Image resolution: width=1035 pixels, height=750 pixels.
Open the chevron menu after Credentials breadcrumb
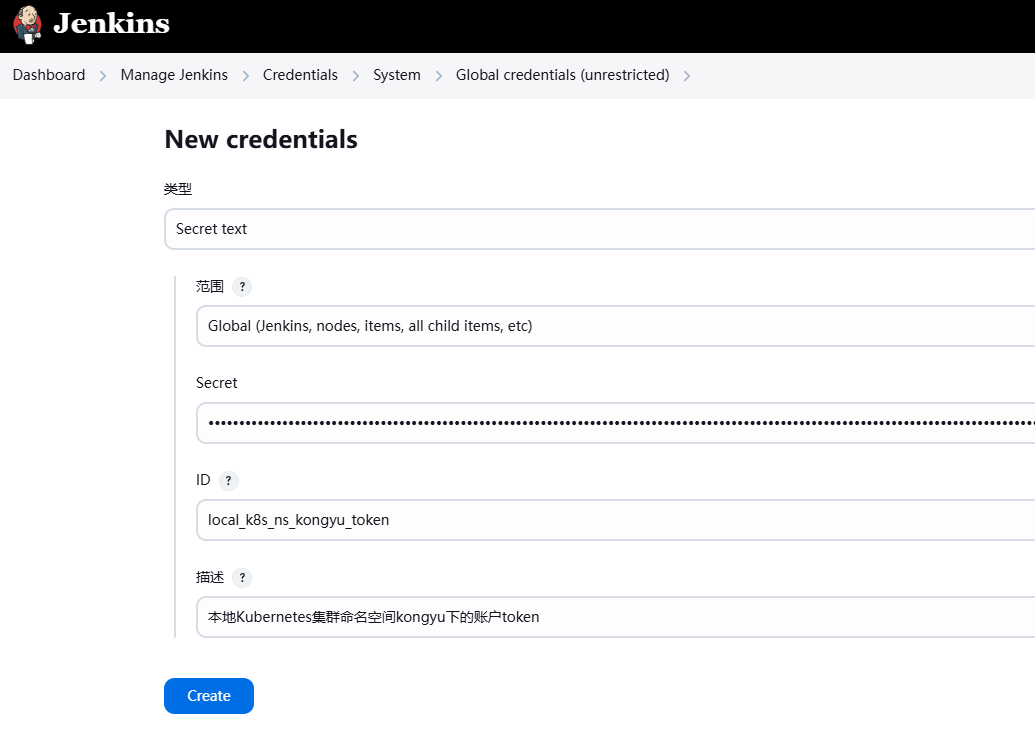coord(356,76)
